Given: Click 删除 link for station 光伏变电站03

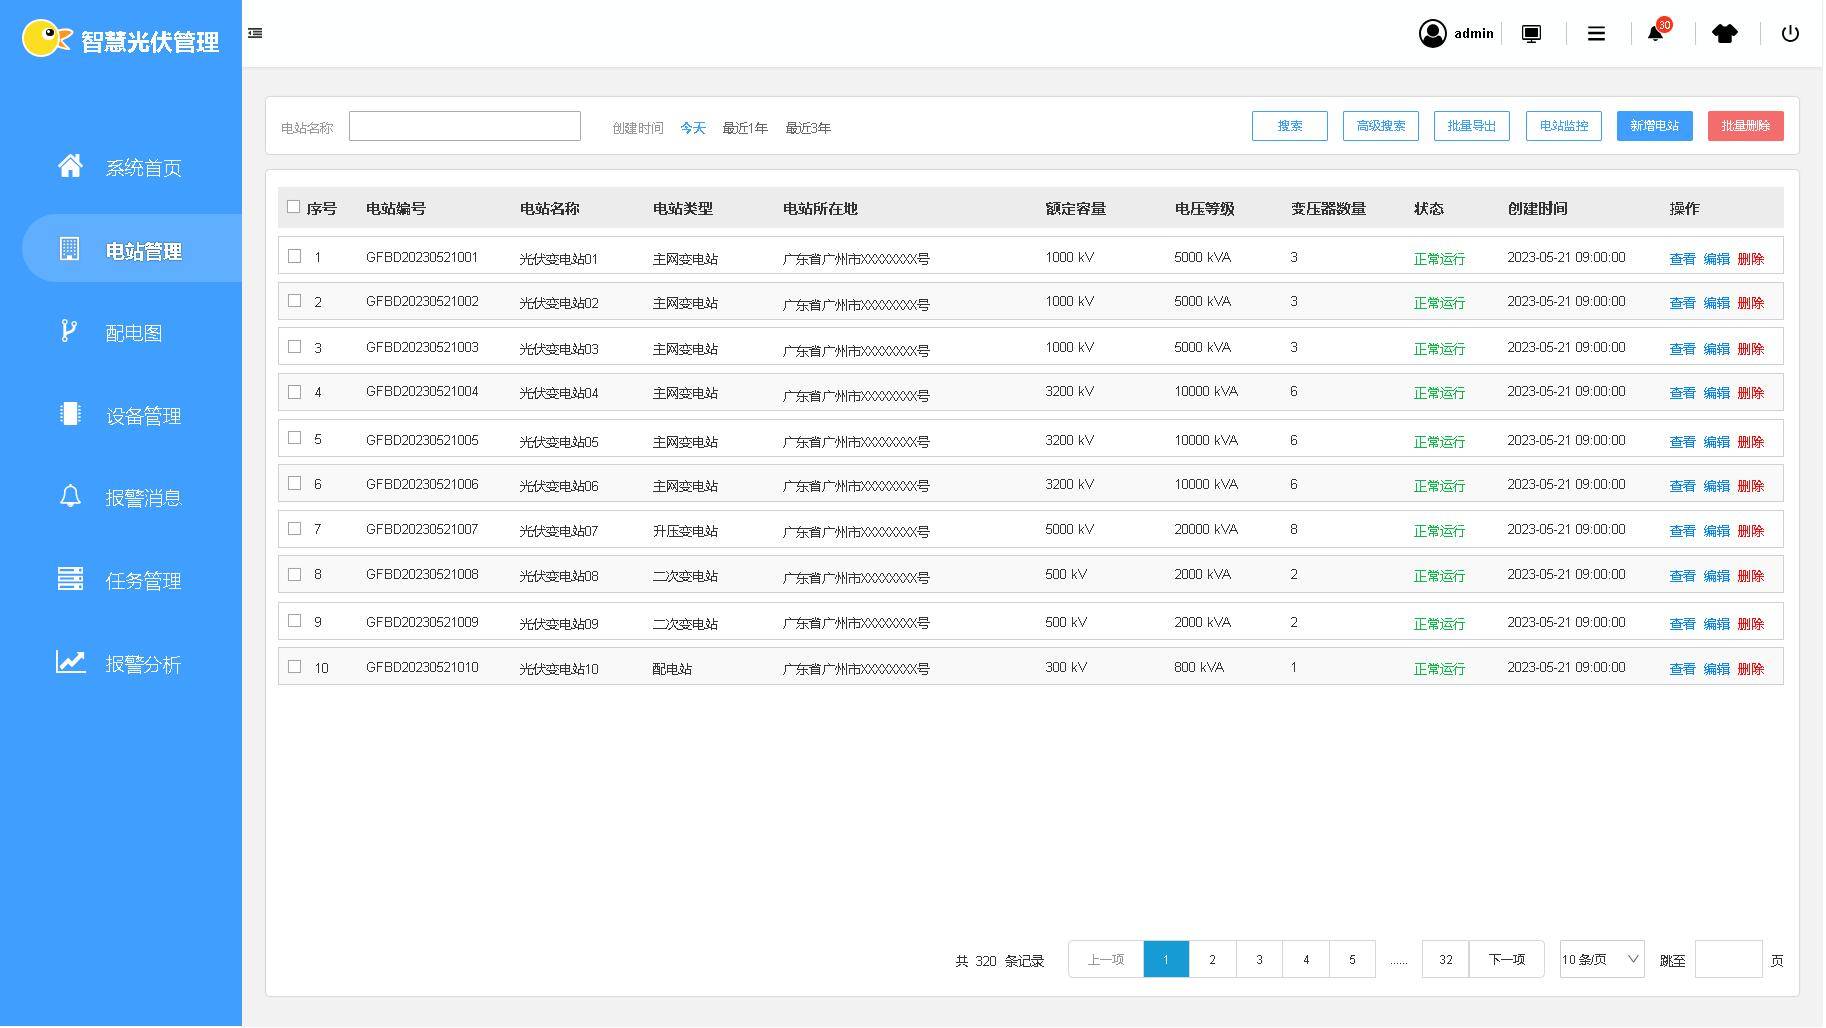Looking at the screenshot, I should coord(1750,349).
